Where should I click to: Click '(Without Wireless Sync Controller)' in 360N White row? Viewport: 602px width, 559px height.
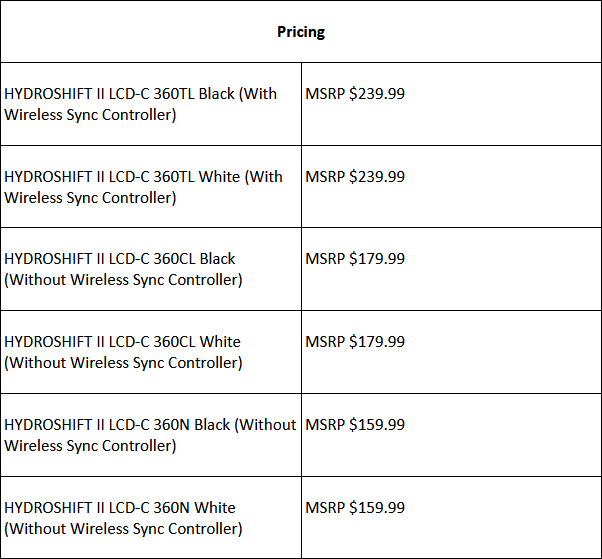tap(123, 529)
